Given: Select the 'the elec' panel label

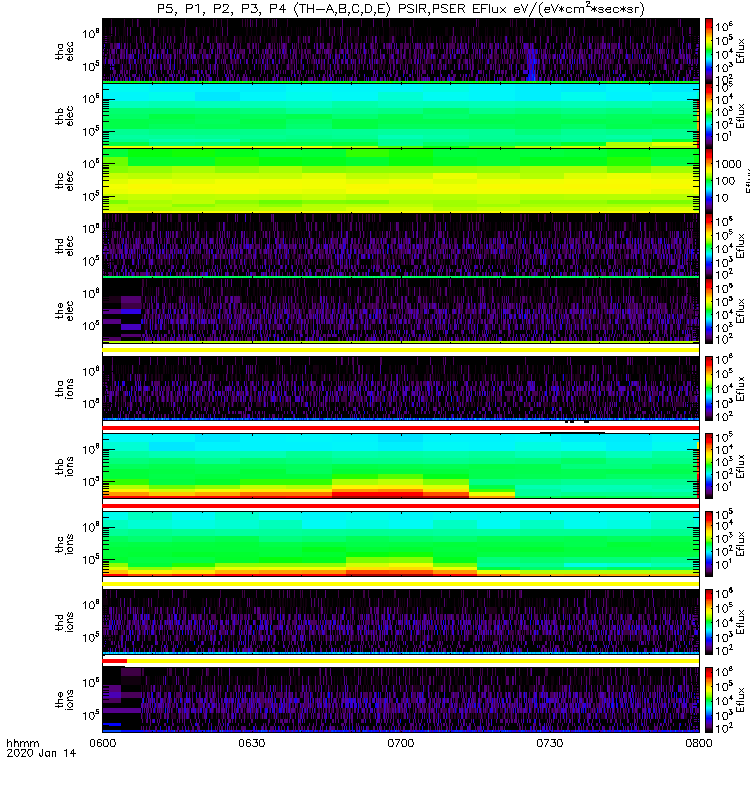Looking at the screenshot, I should pos(65,310).
